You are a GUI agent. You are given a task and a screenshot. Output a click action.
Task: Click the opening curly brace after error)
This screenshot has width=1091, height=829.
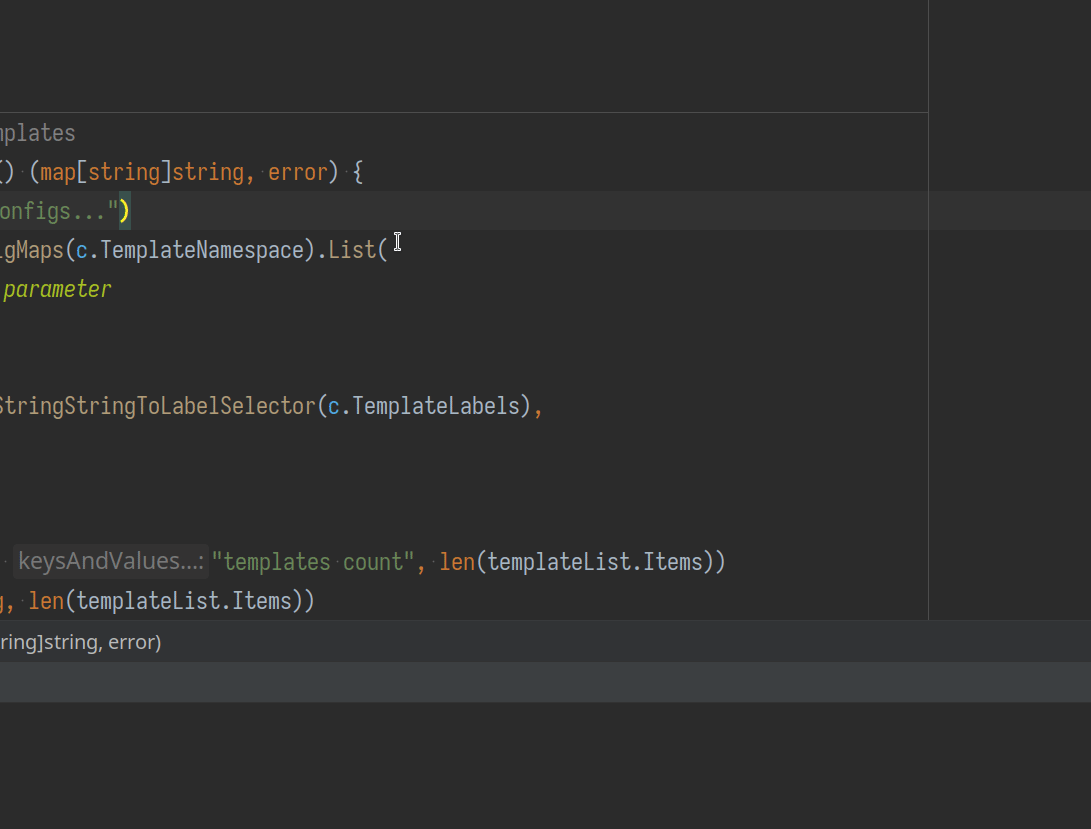click(x=357, y=172)
